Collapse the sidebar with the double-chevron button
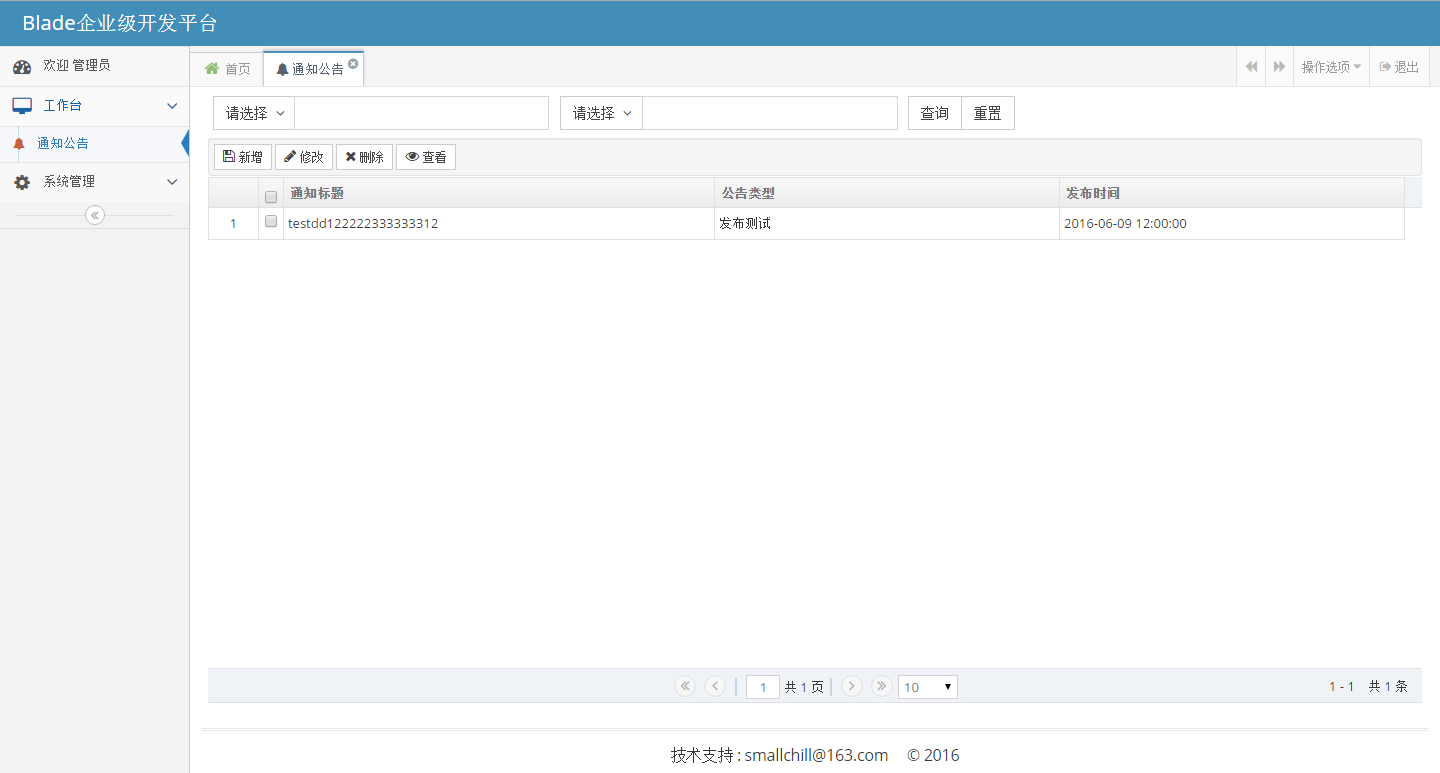The height and width of the screenshot is (773, 1440). [x=95, y=215]
